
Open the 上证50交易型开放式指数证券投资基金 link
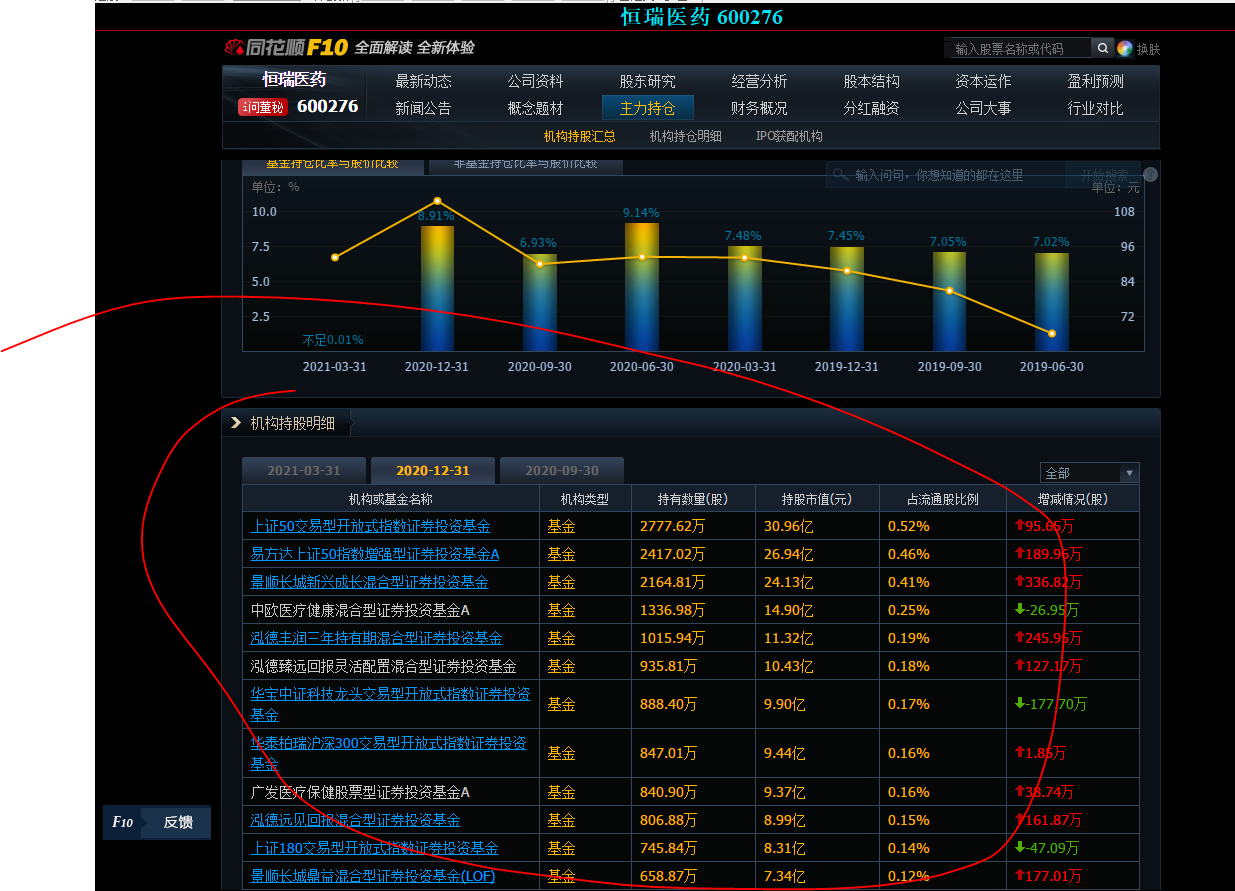[x=371, y=526]
